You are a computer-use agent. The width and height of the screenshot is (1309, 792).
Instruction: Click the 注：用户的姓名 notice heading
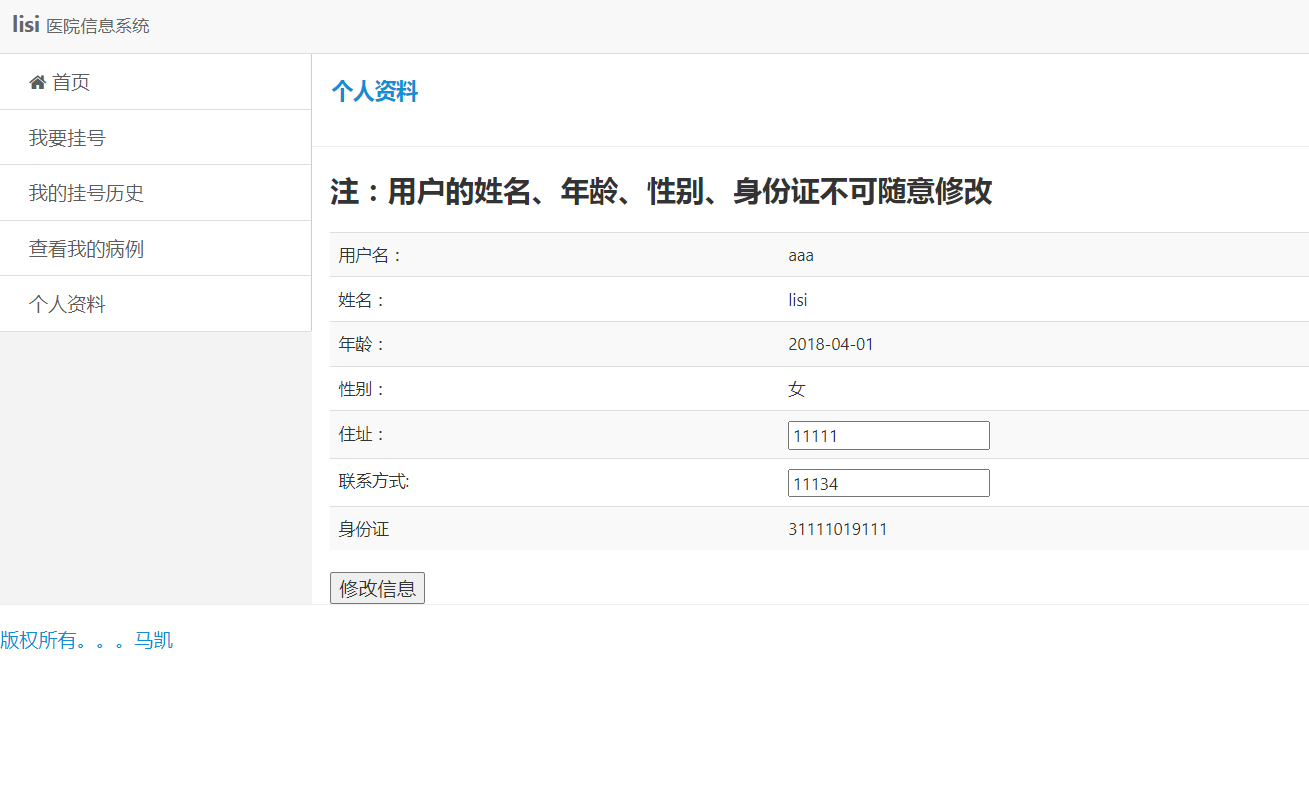(x=661, y=191)
